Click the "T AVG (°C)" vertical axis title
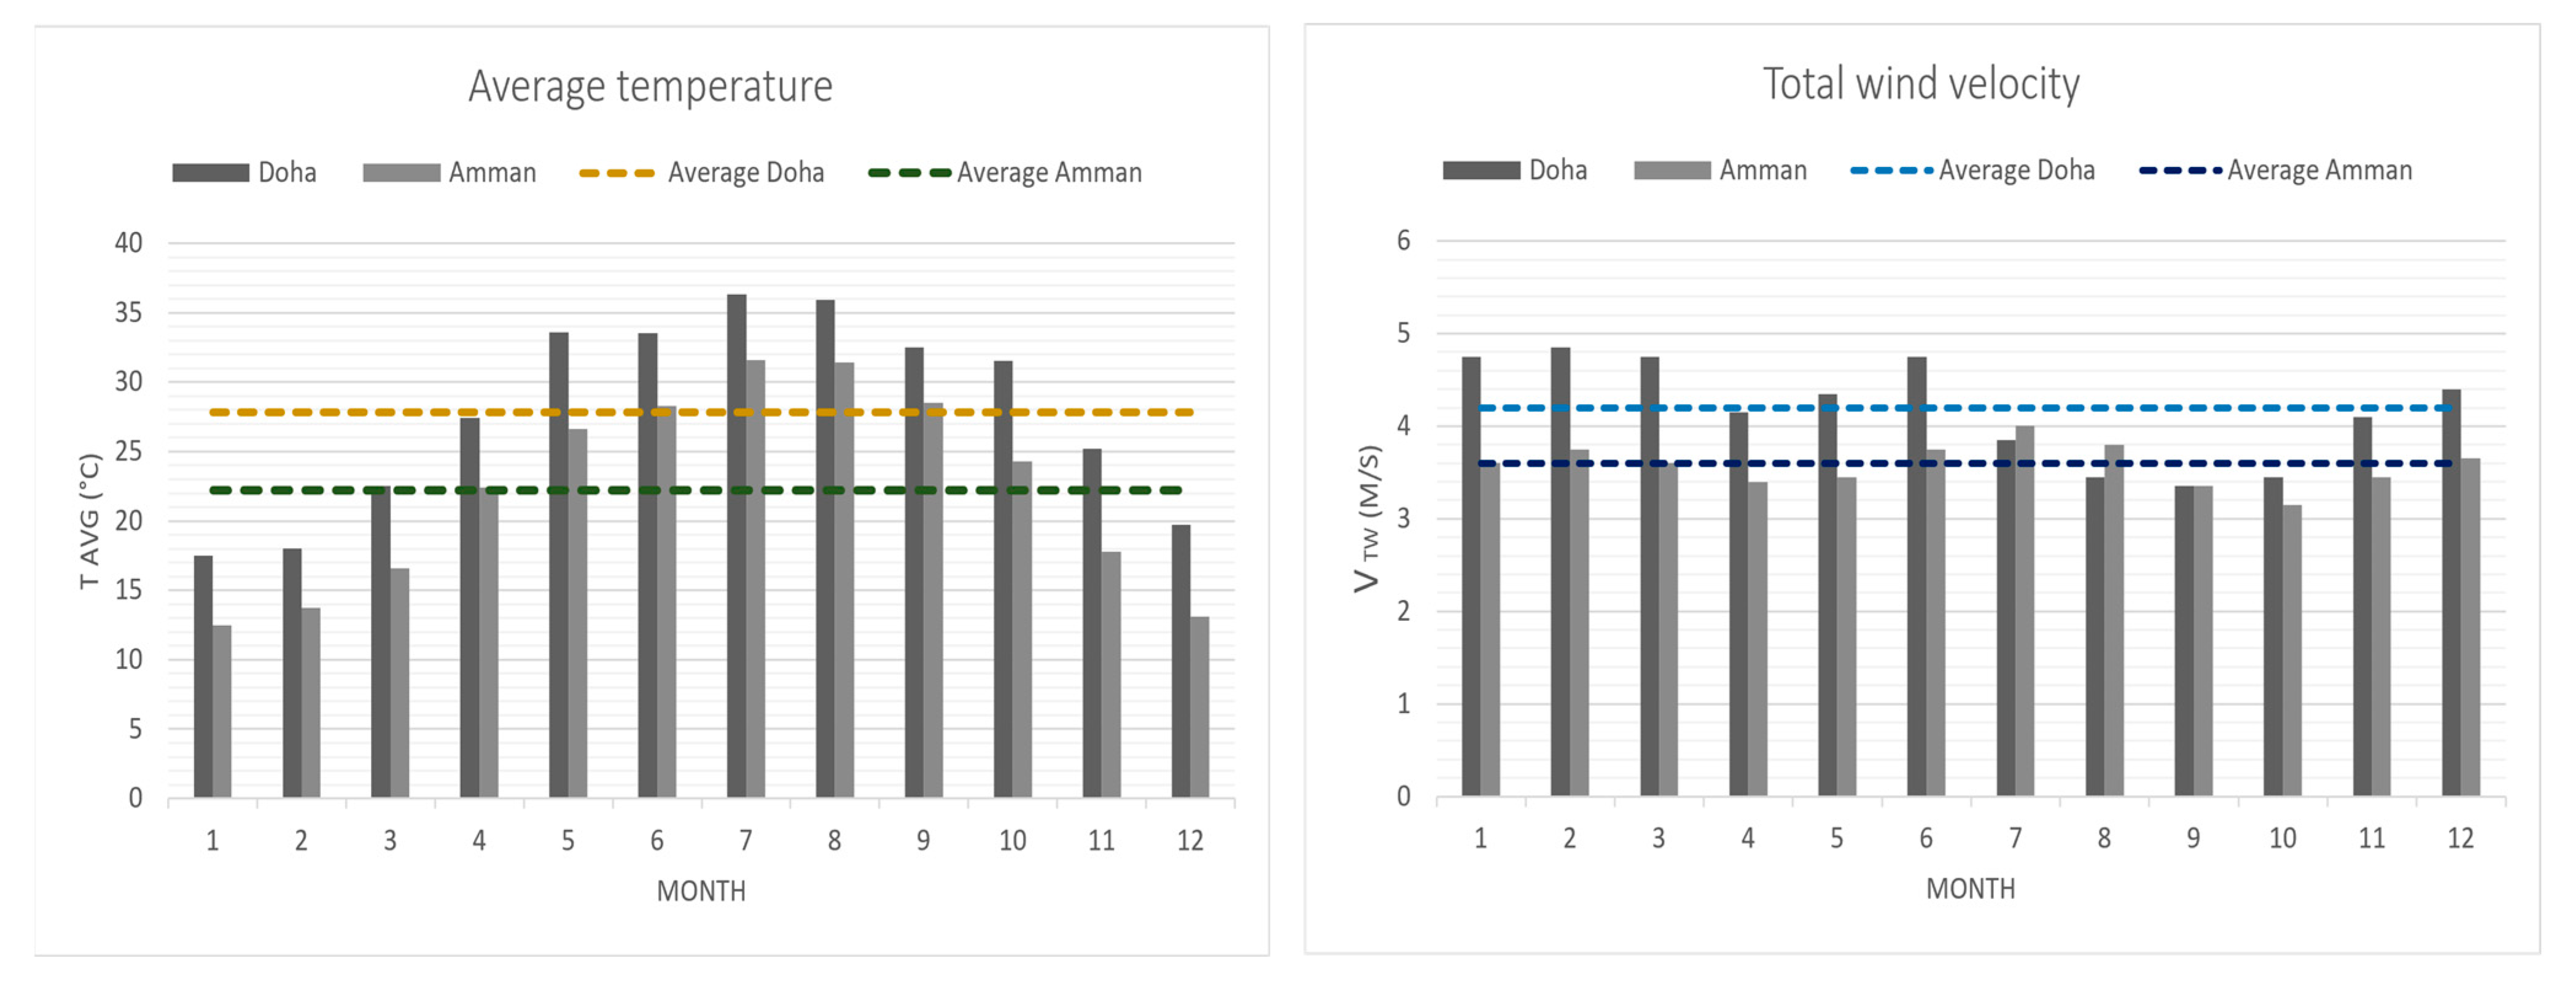The width and height of the screenshot is (2576, 985). coord(90,521)
